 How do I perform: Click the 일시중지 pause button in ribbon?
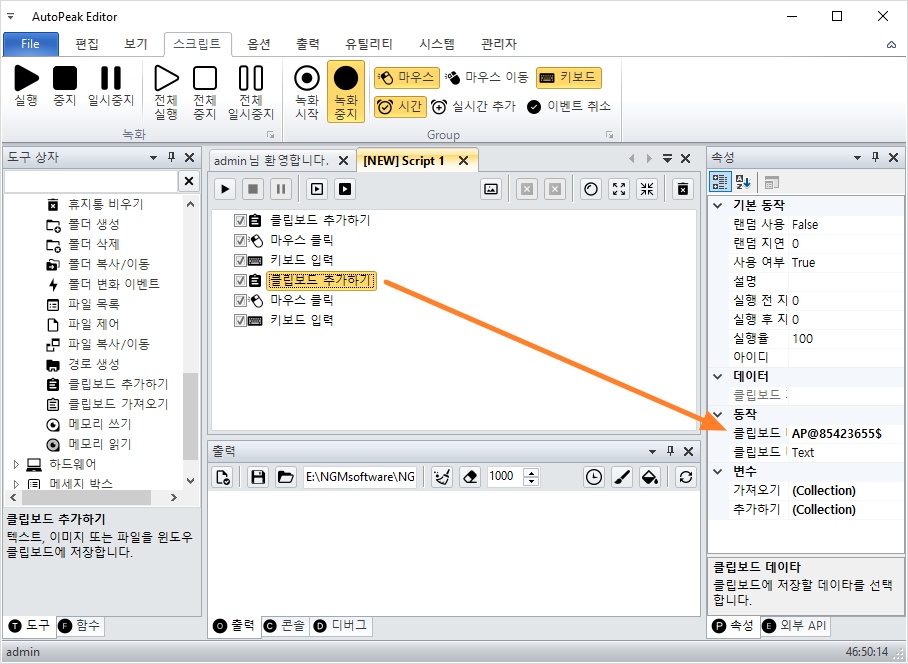[111, 86]
